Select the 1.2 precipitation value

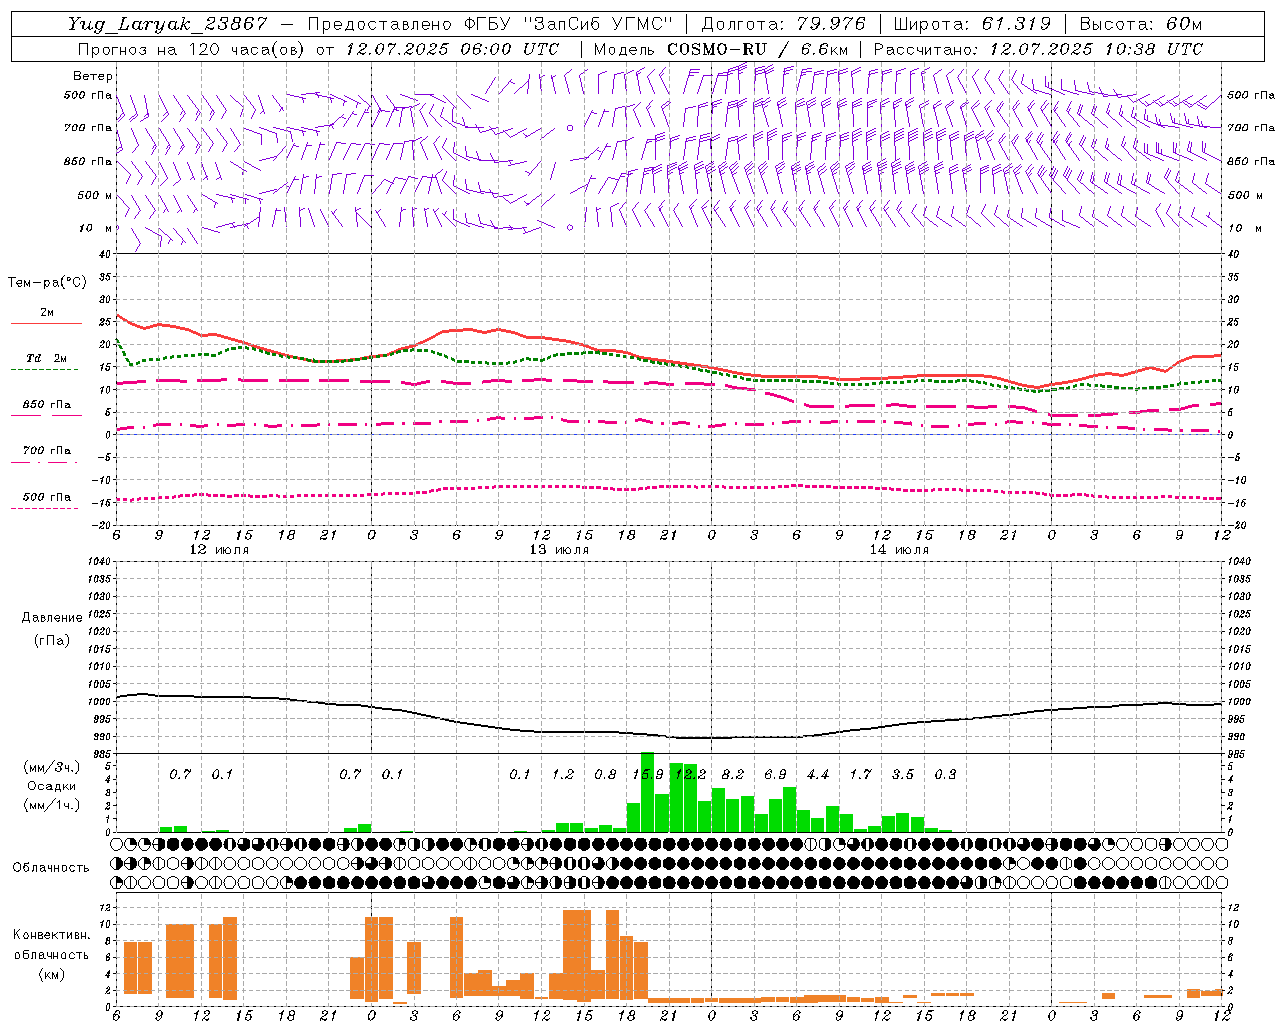(x=563, y=774)
